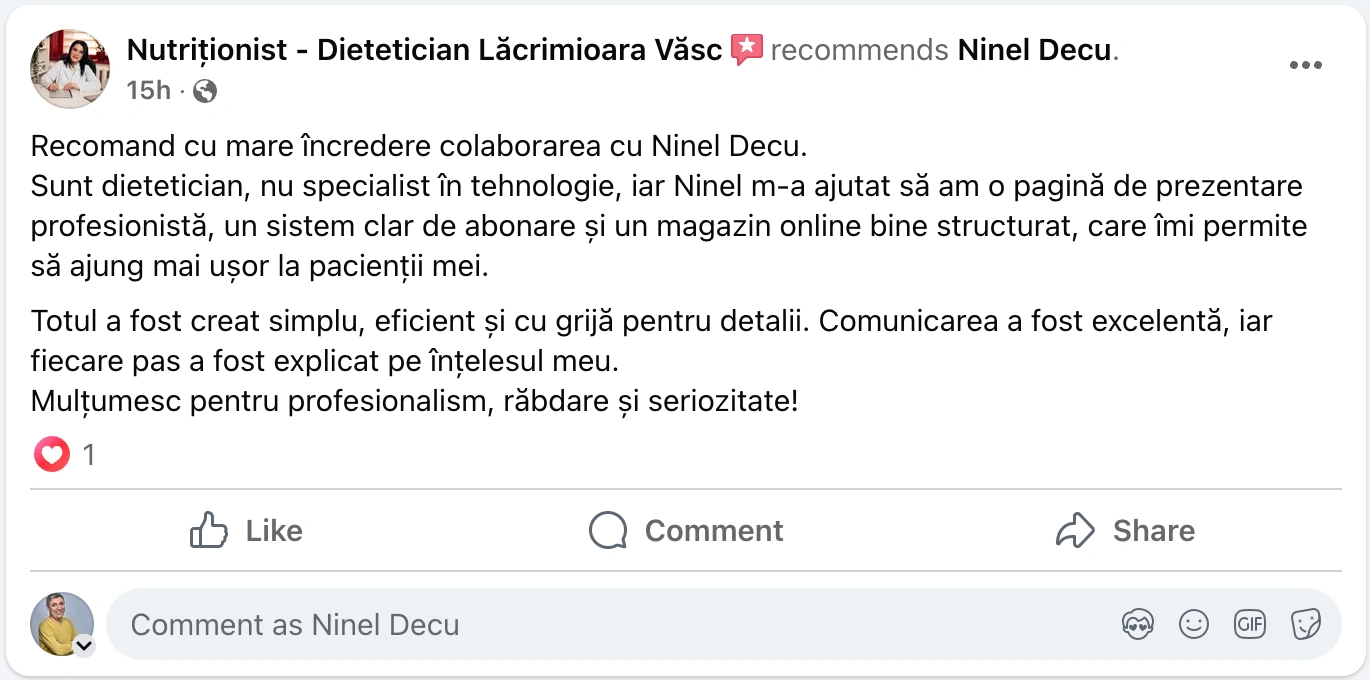Expand the commenter identity switcher chevron

click(85, 645)
